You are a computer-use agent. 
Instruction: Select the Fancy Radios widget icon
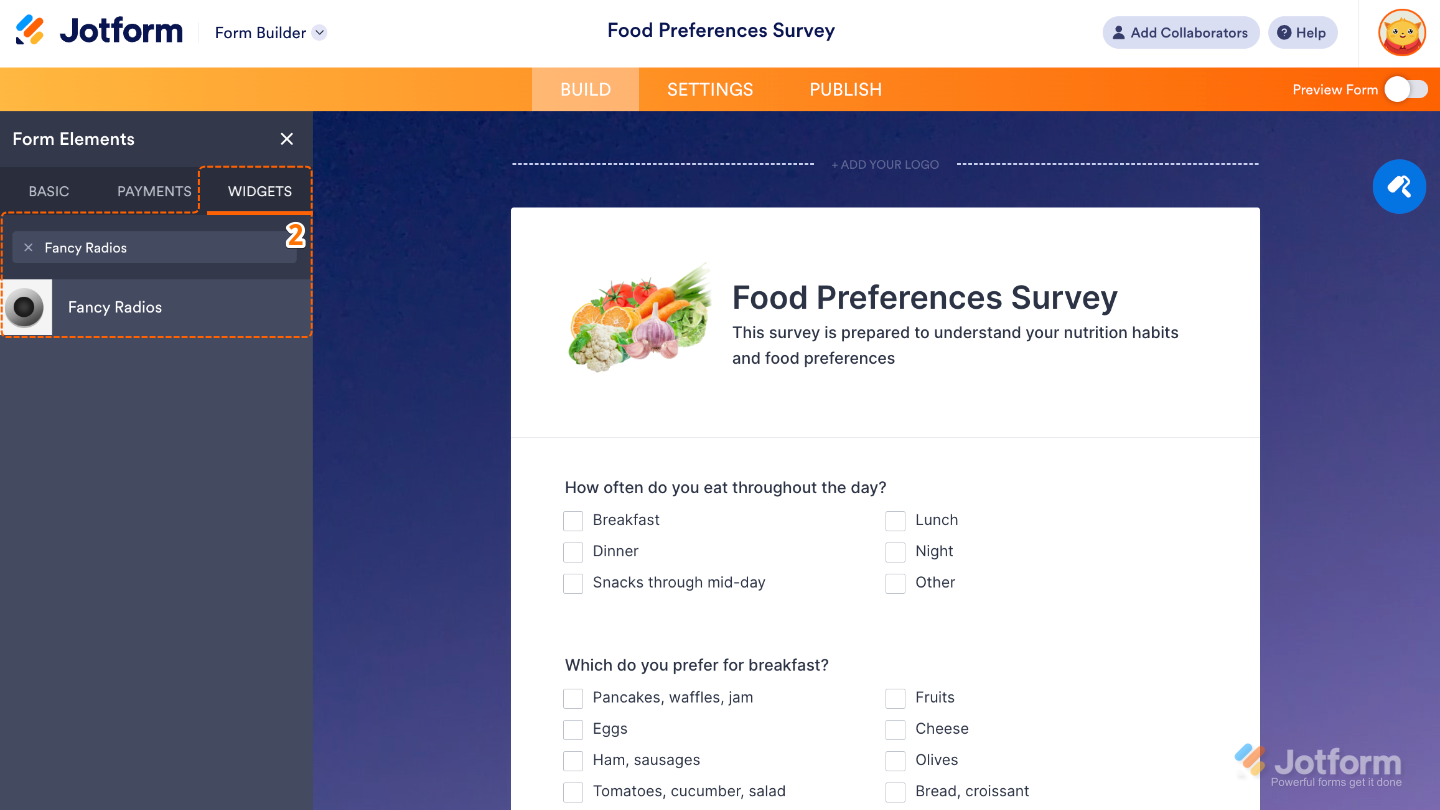[26, 307]
